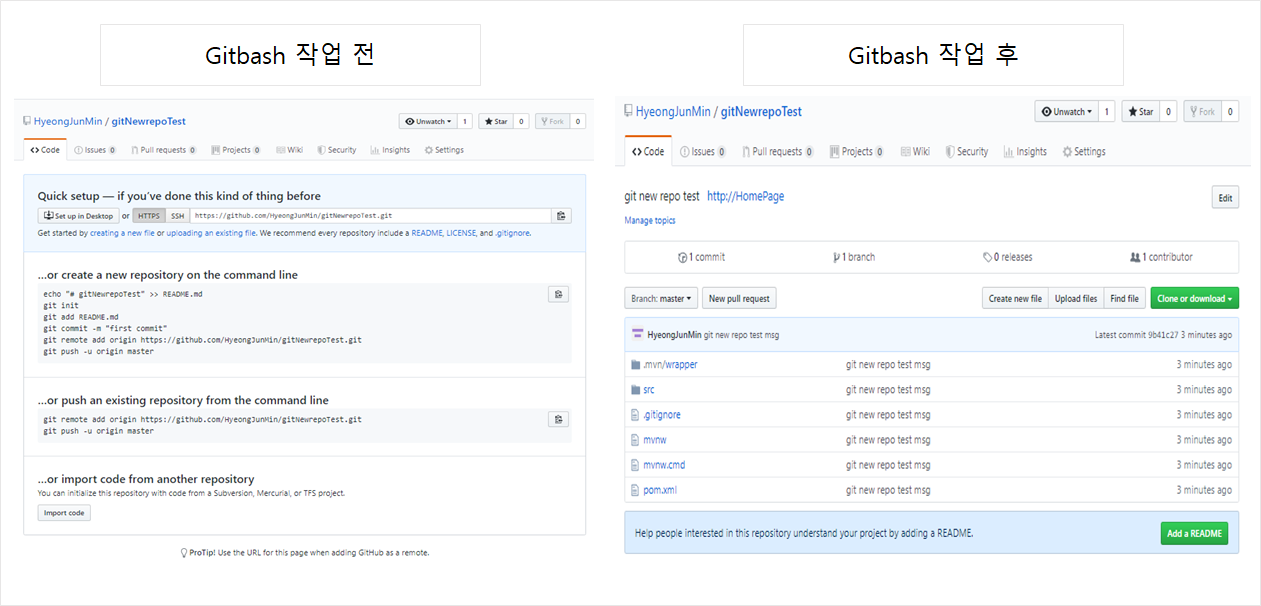The image size is (1261, 606).
Task: Click HyeongJunMin commit author name
Action: click(675, 335)
